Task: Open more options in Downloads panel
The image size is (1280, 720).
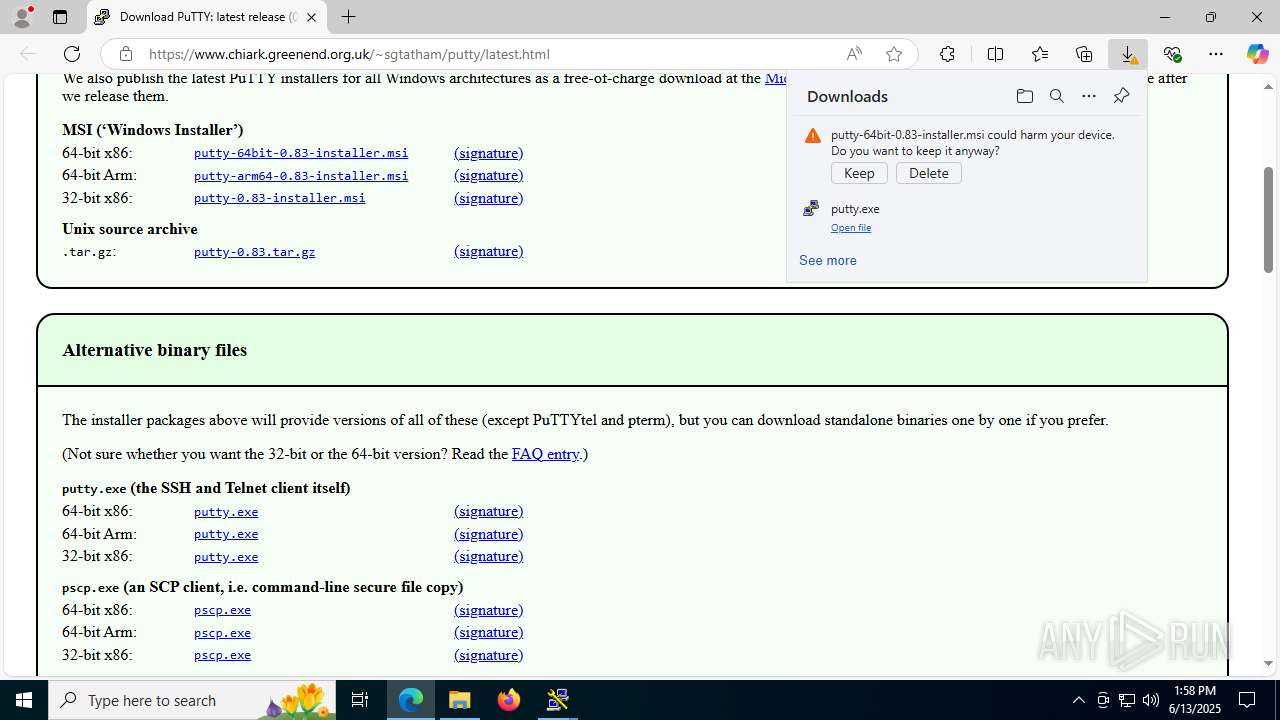Action: pos(1089,96)
